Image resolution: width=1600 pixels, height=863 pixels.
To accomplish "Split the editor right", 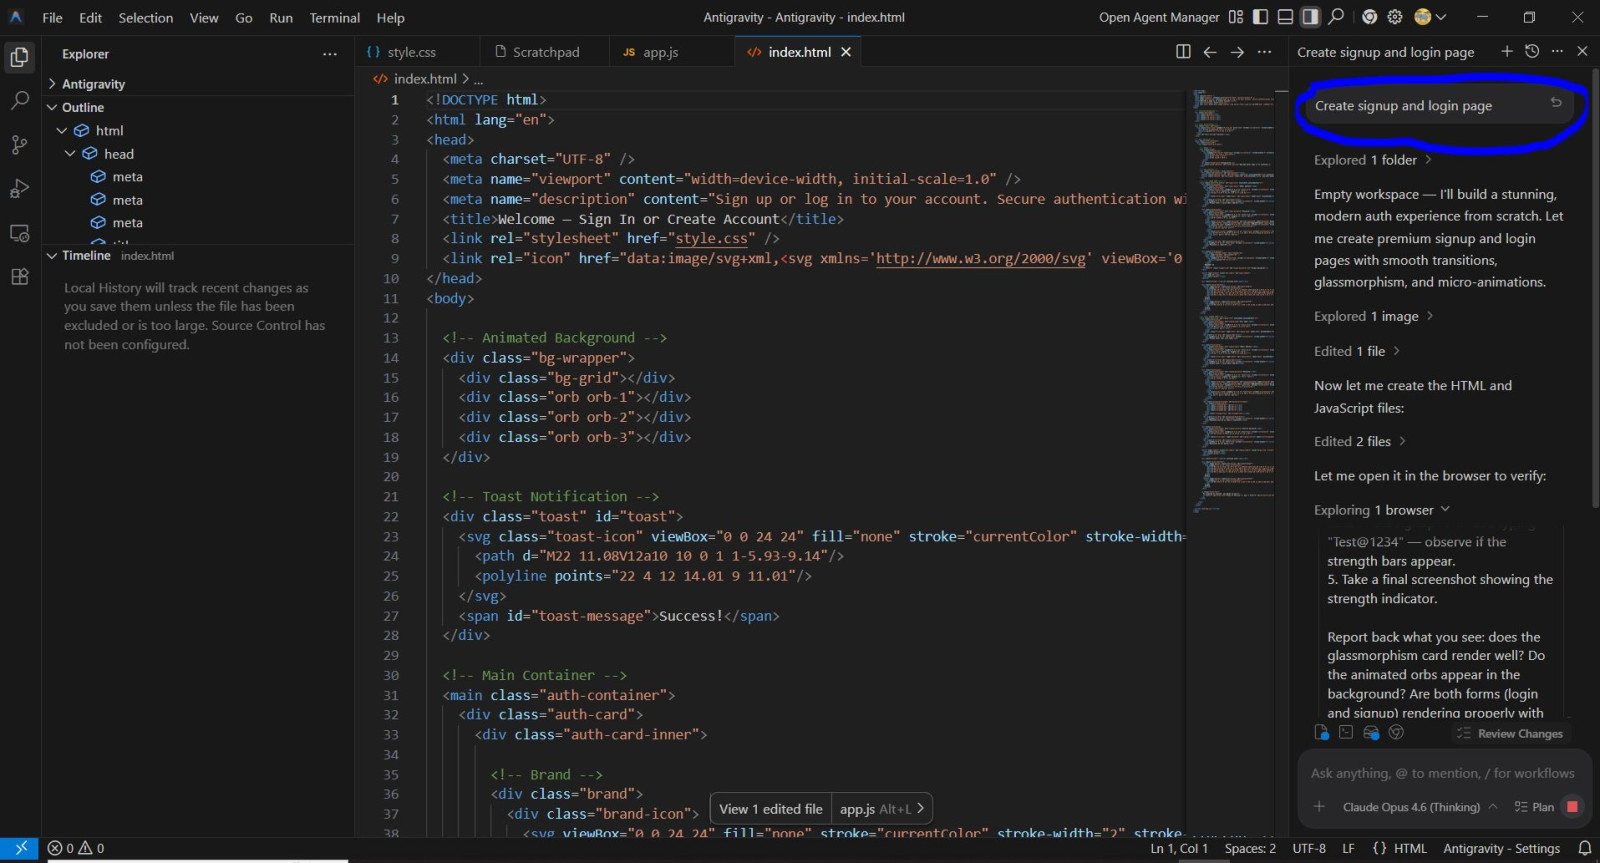I will click(x=1183, y=52).
